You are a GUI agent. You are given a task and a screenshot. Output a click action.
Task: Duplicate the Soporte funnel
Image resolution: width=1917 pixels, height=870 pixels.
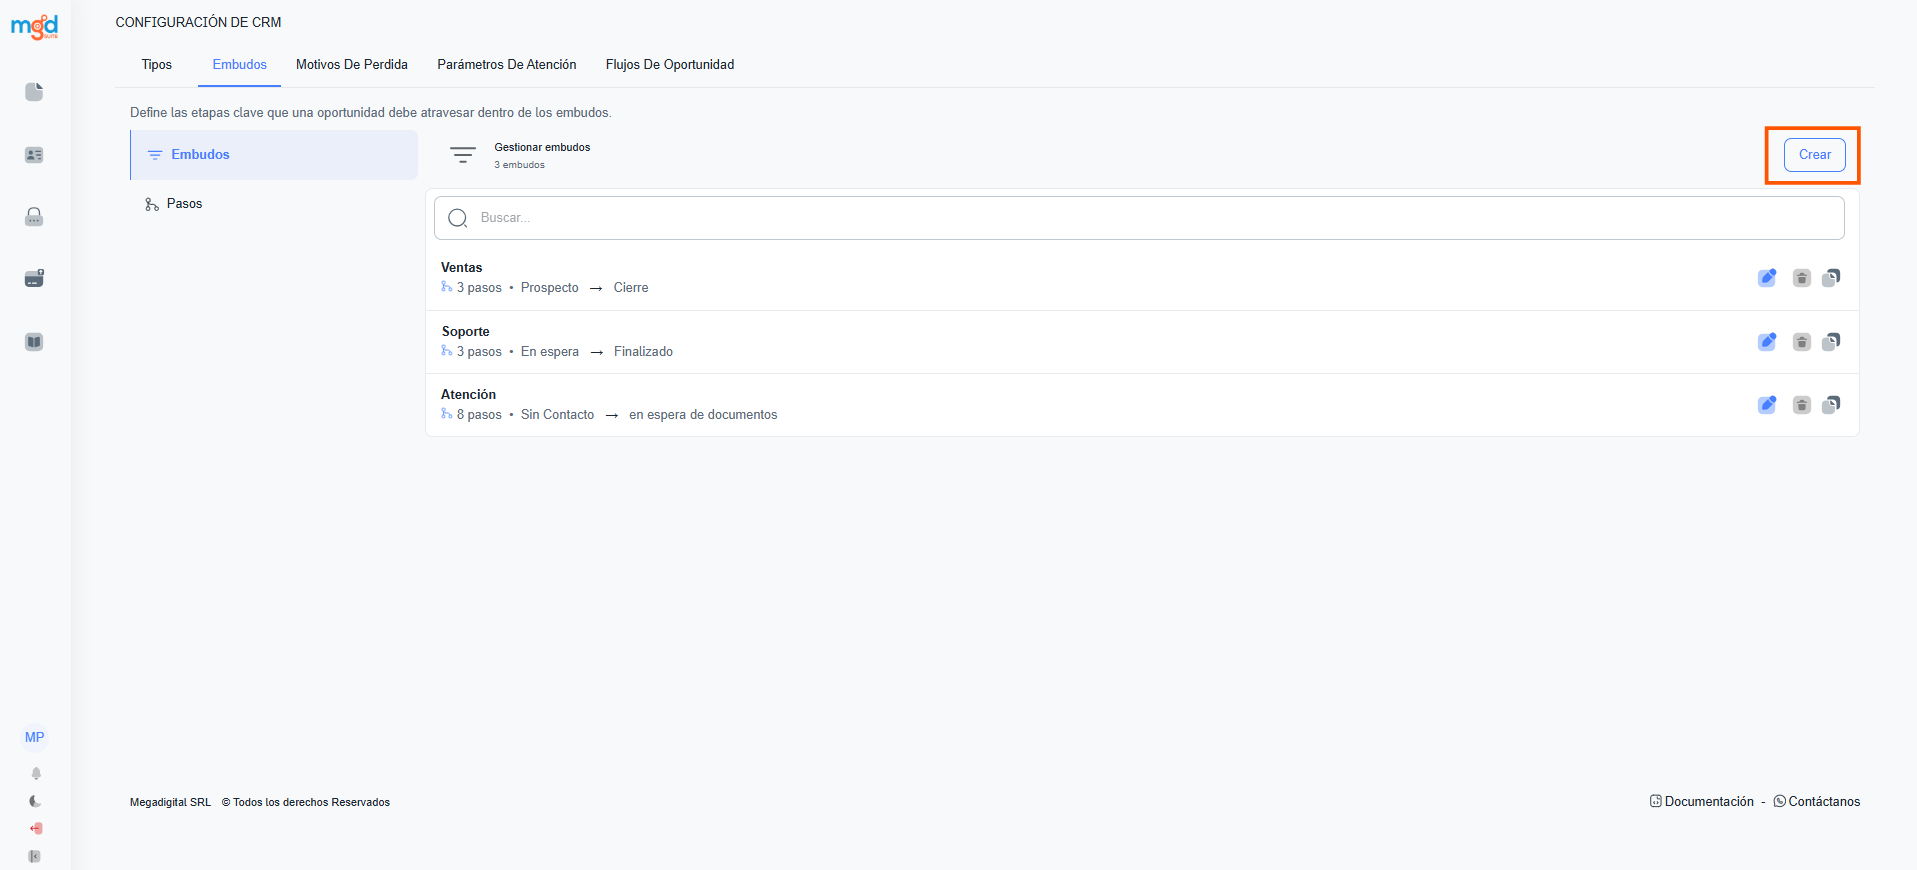click(x=1831, y=342)
